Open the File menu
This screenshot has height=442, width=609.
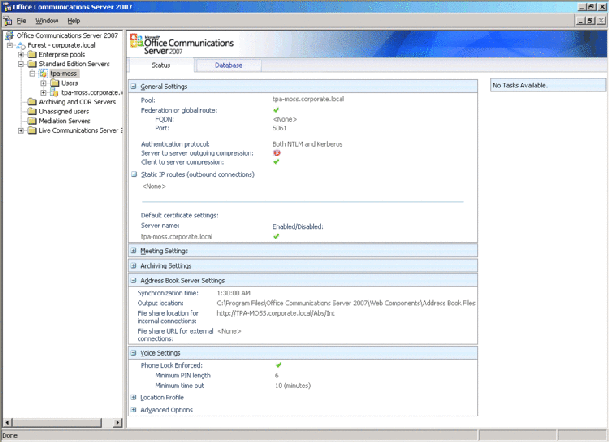click(x=21, y=21)
